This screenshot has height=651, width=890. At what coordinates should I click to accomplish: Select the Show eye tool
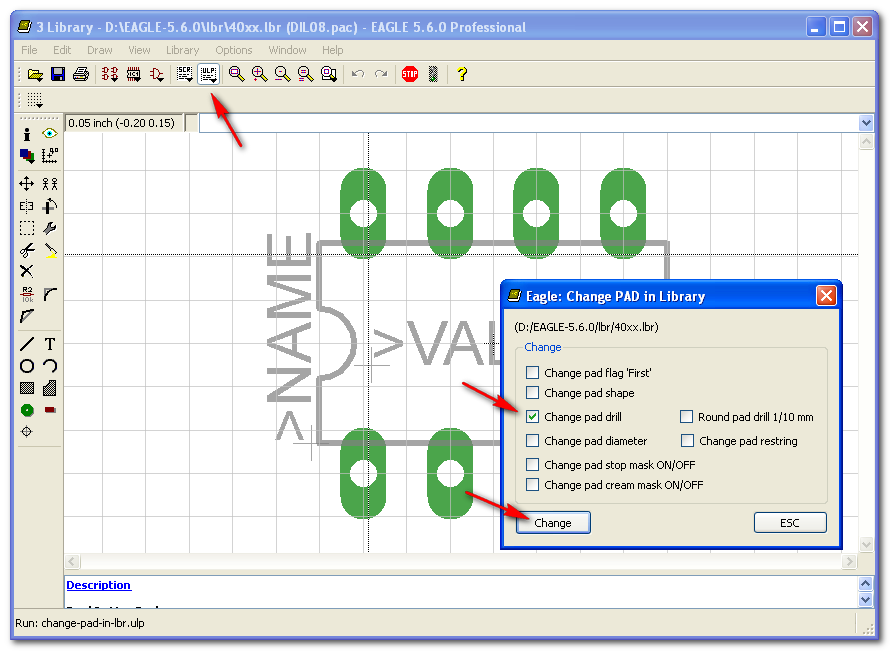click(50, 133)
